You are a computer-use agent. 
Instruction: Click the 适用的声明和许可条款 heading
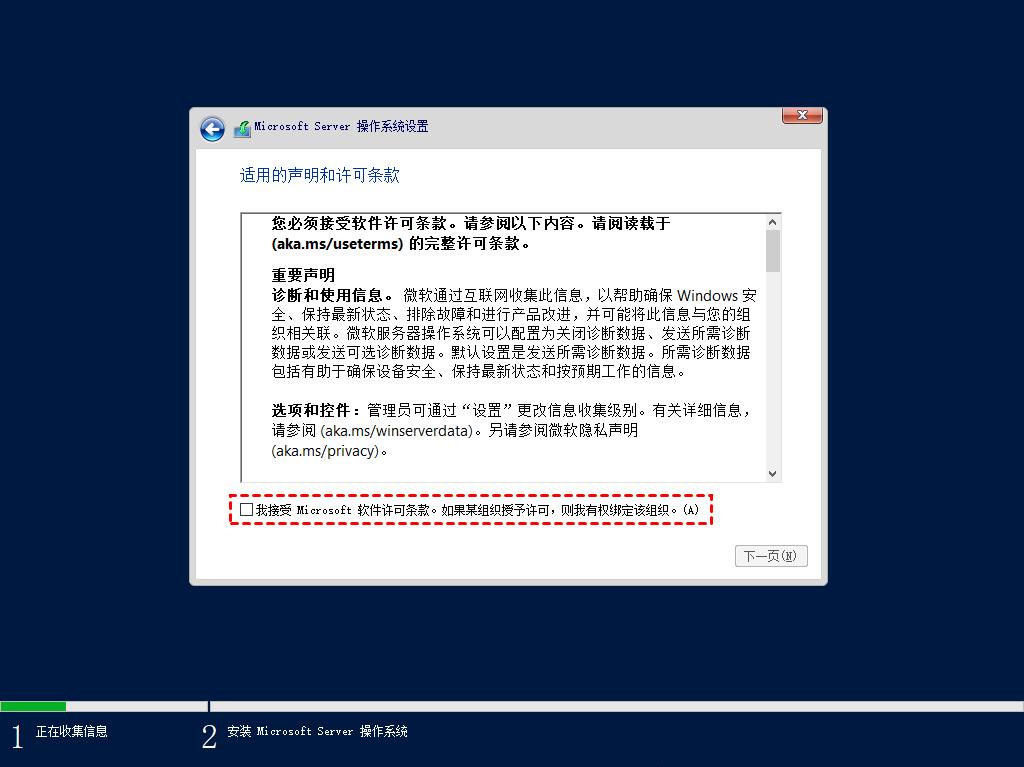click(319, 175)
